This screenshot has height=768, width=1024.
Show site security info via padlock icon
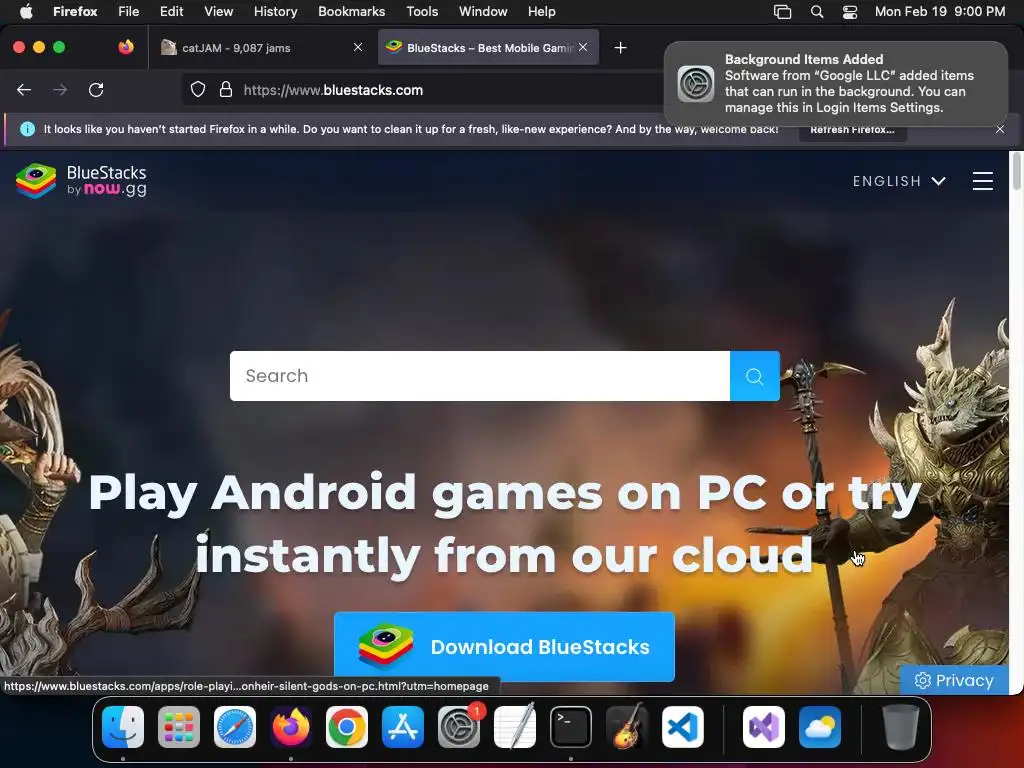point(226,90)
